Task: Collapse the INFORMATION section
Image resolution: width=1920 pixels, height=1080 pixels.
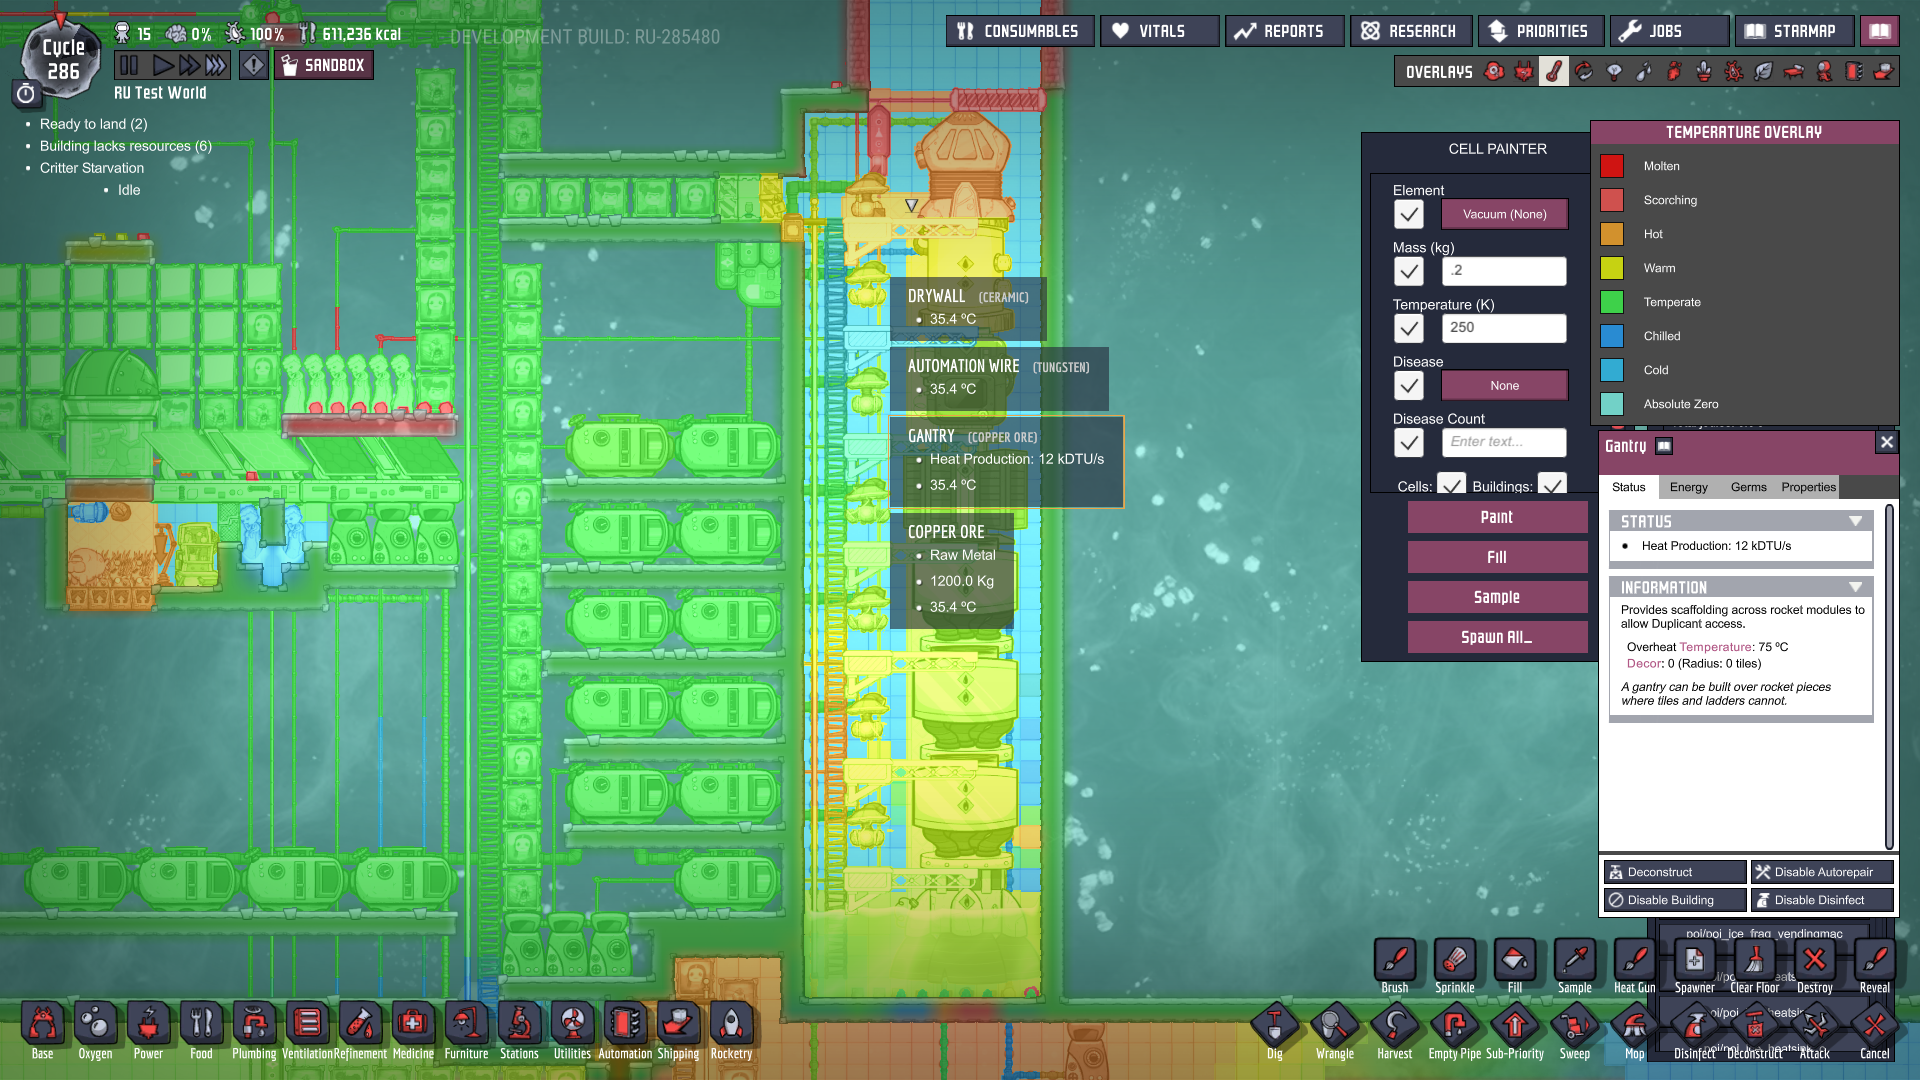Action: (x=1855, y=587)
